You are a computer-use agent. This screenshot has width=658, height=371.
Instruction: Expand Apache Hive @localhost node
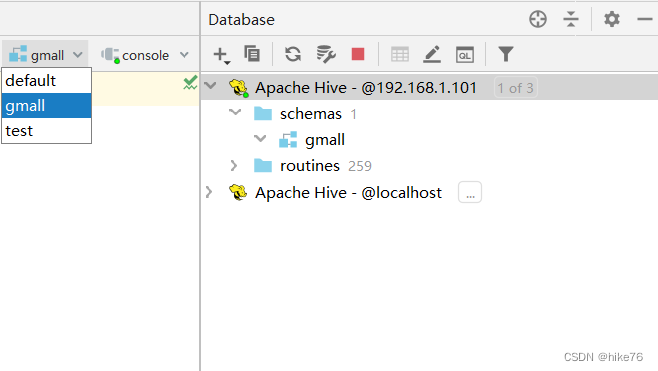pos(209,192)
